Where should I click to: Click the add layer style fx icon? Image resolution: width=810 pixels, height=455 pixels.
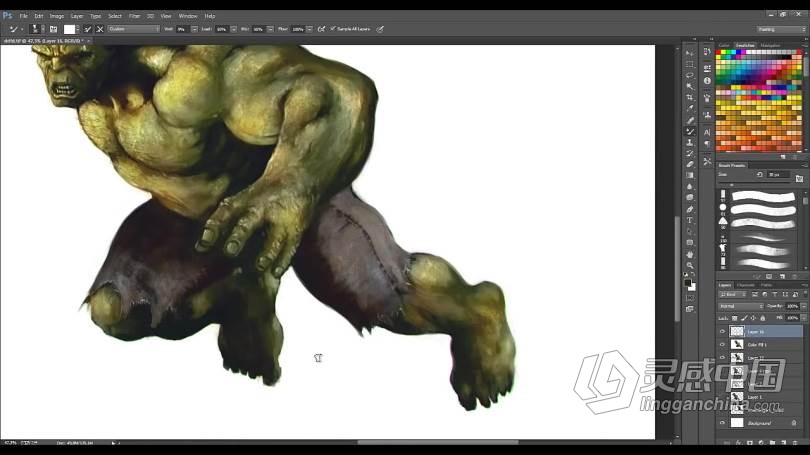coord(739,443)
